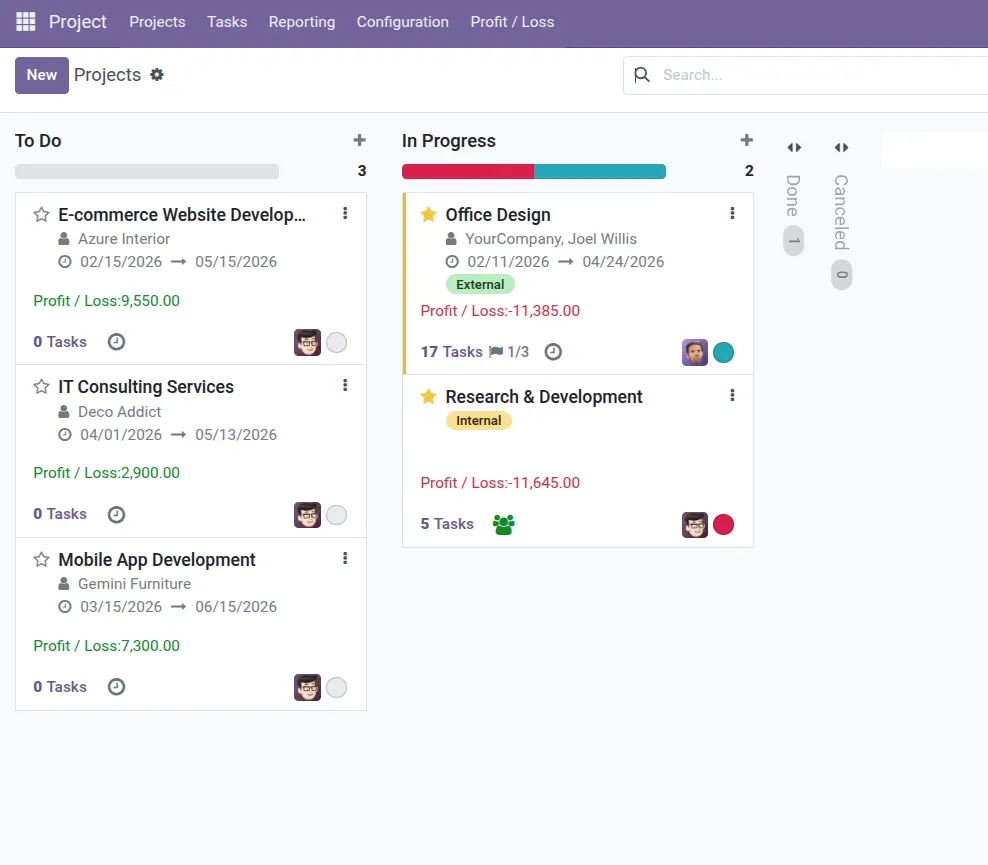988x865 pixels.
Task: Open the Configuration menu
Action: coord(403,21)
